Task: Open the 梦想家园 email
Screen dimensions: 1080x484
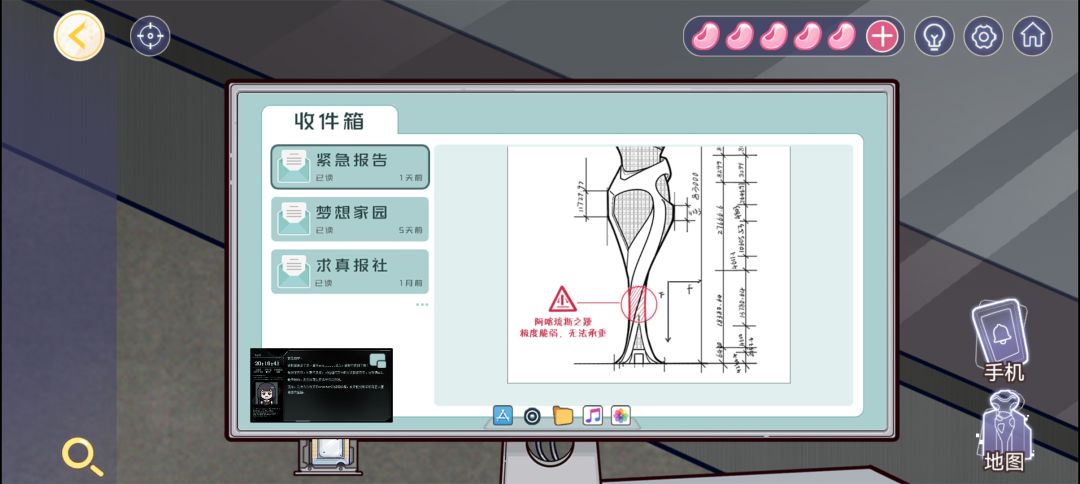Action: (350, 219)
